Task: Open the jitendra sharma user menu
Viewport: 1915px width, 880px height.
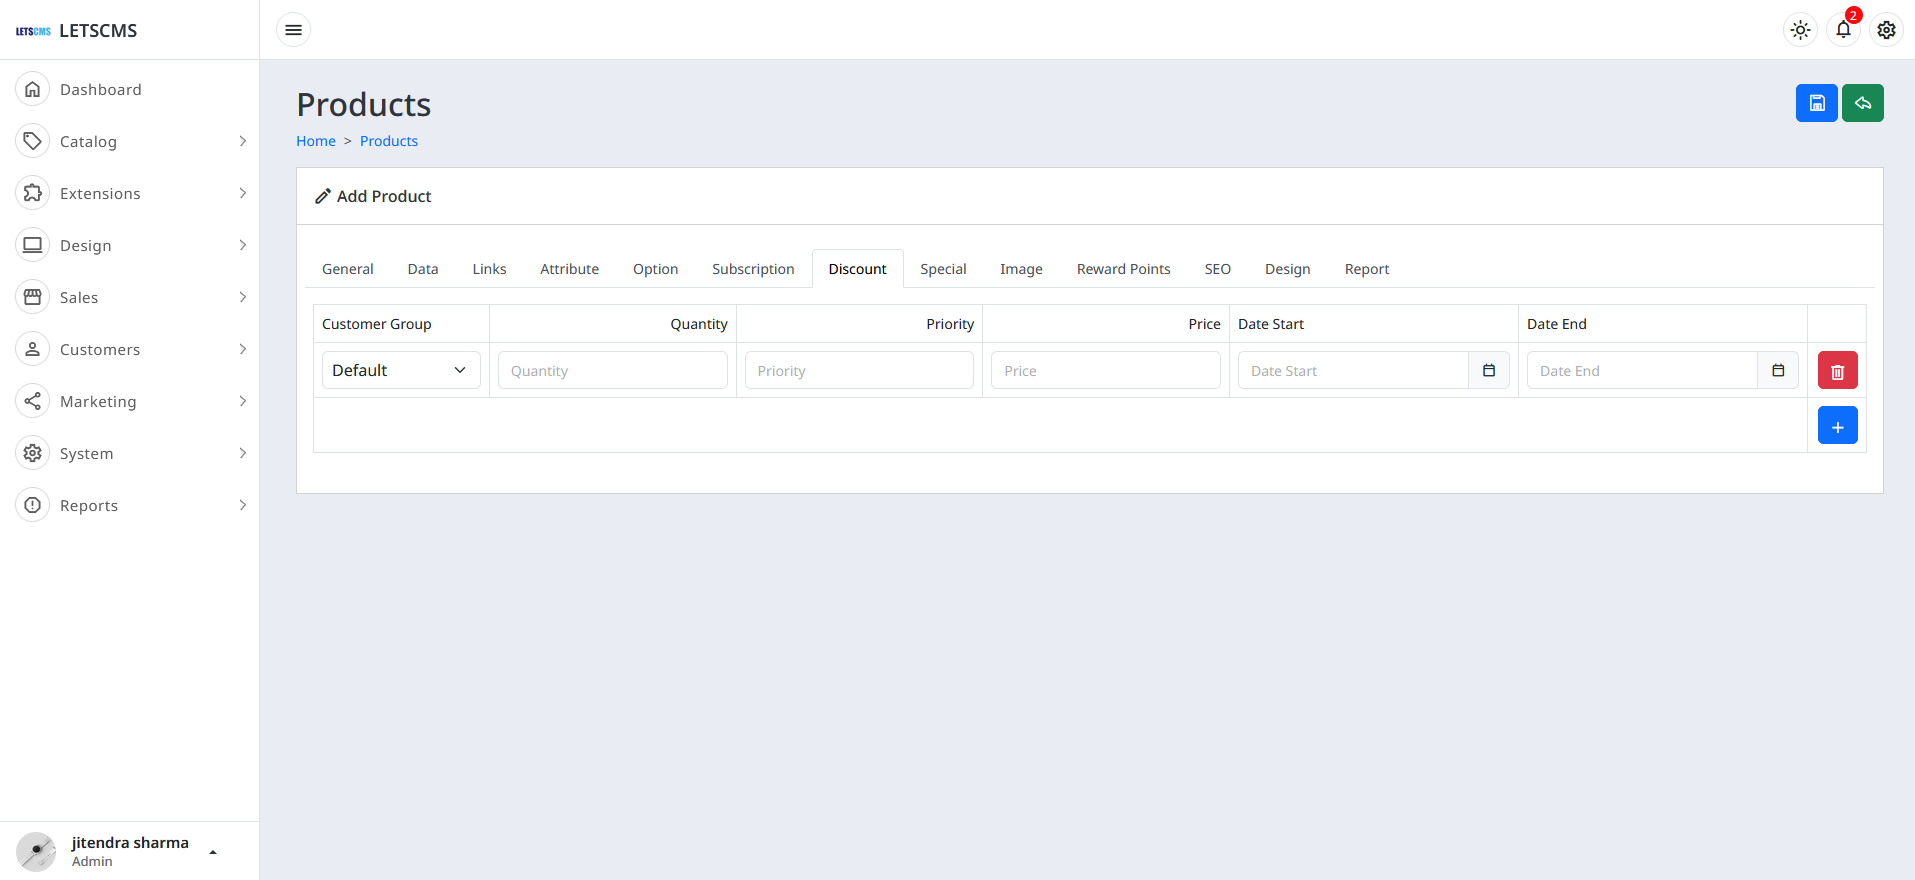Action: tap(130, 851)
